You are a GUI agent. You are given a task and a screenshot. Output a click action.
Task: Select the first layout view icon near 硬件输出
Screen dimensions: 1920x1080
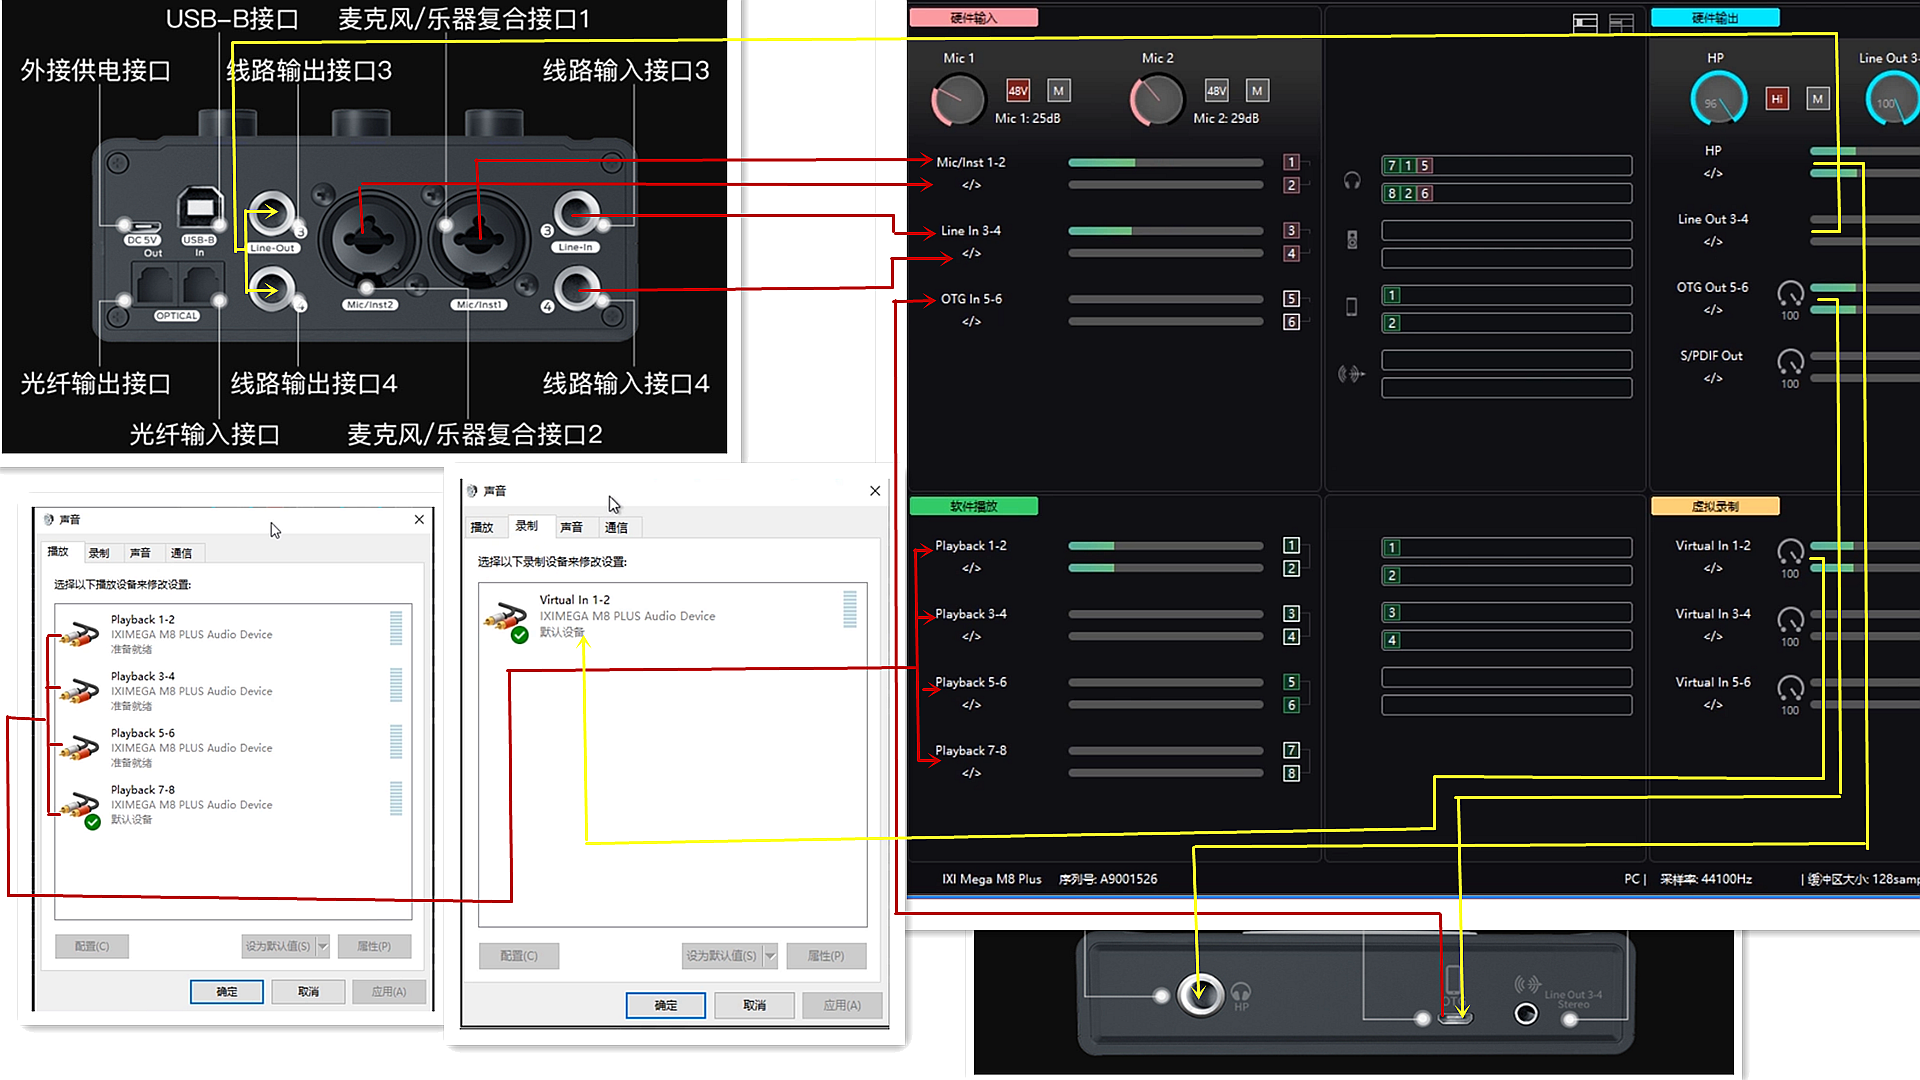point(1585,22)
